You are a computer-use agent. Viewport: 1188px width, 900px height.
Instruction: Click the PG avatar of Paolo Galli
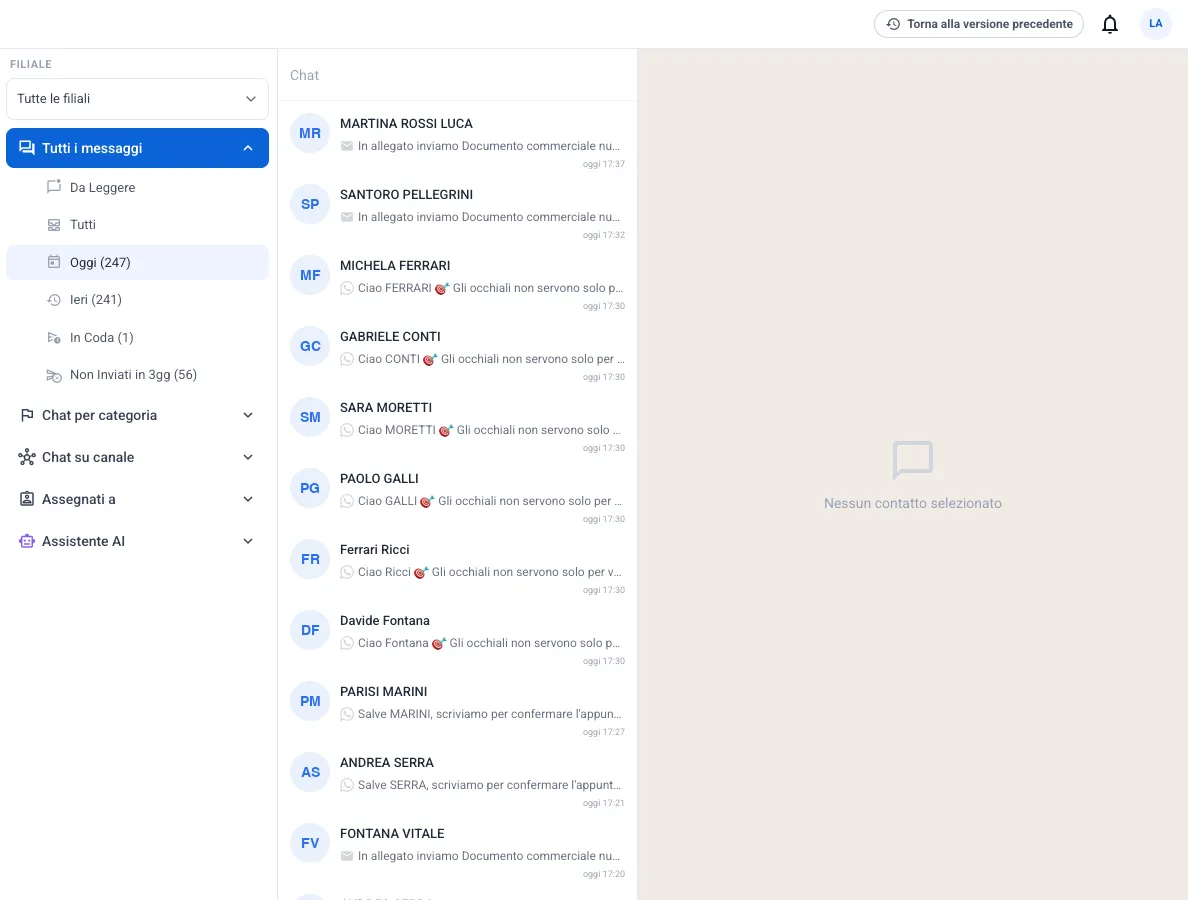pos(310,489)
